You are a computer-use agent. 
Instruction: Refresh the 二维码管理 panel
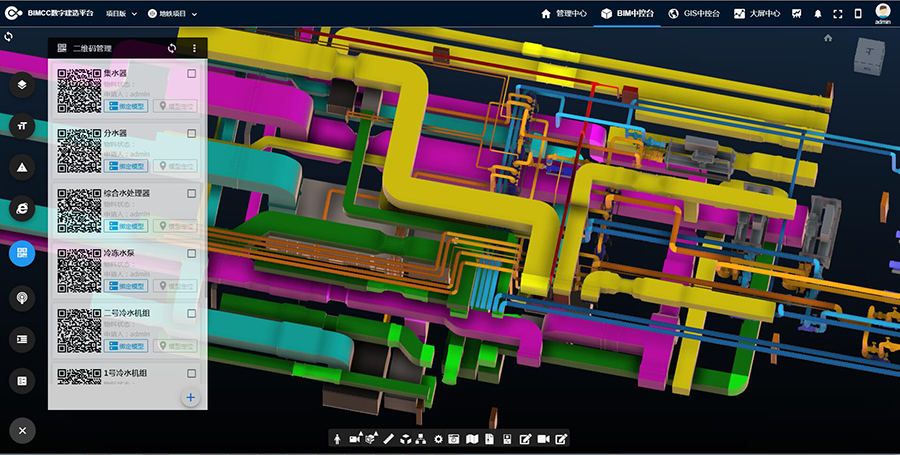172,48
